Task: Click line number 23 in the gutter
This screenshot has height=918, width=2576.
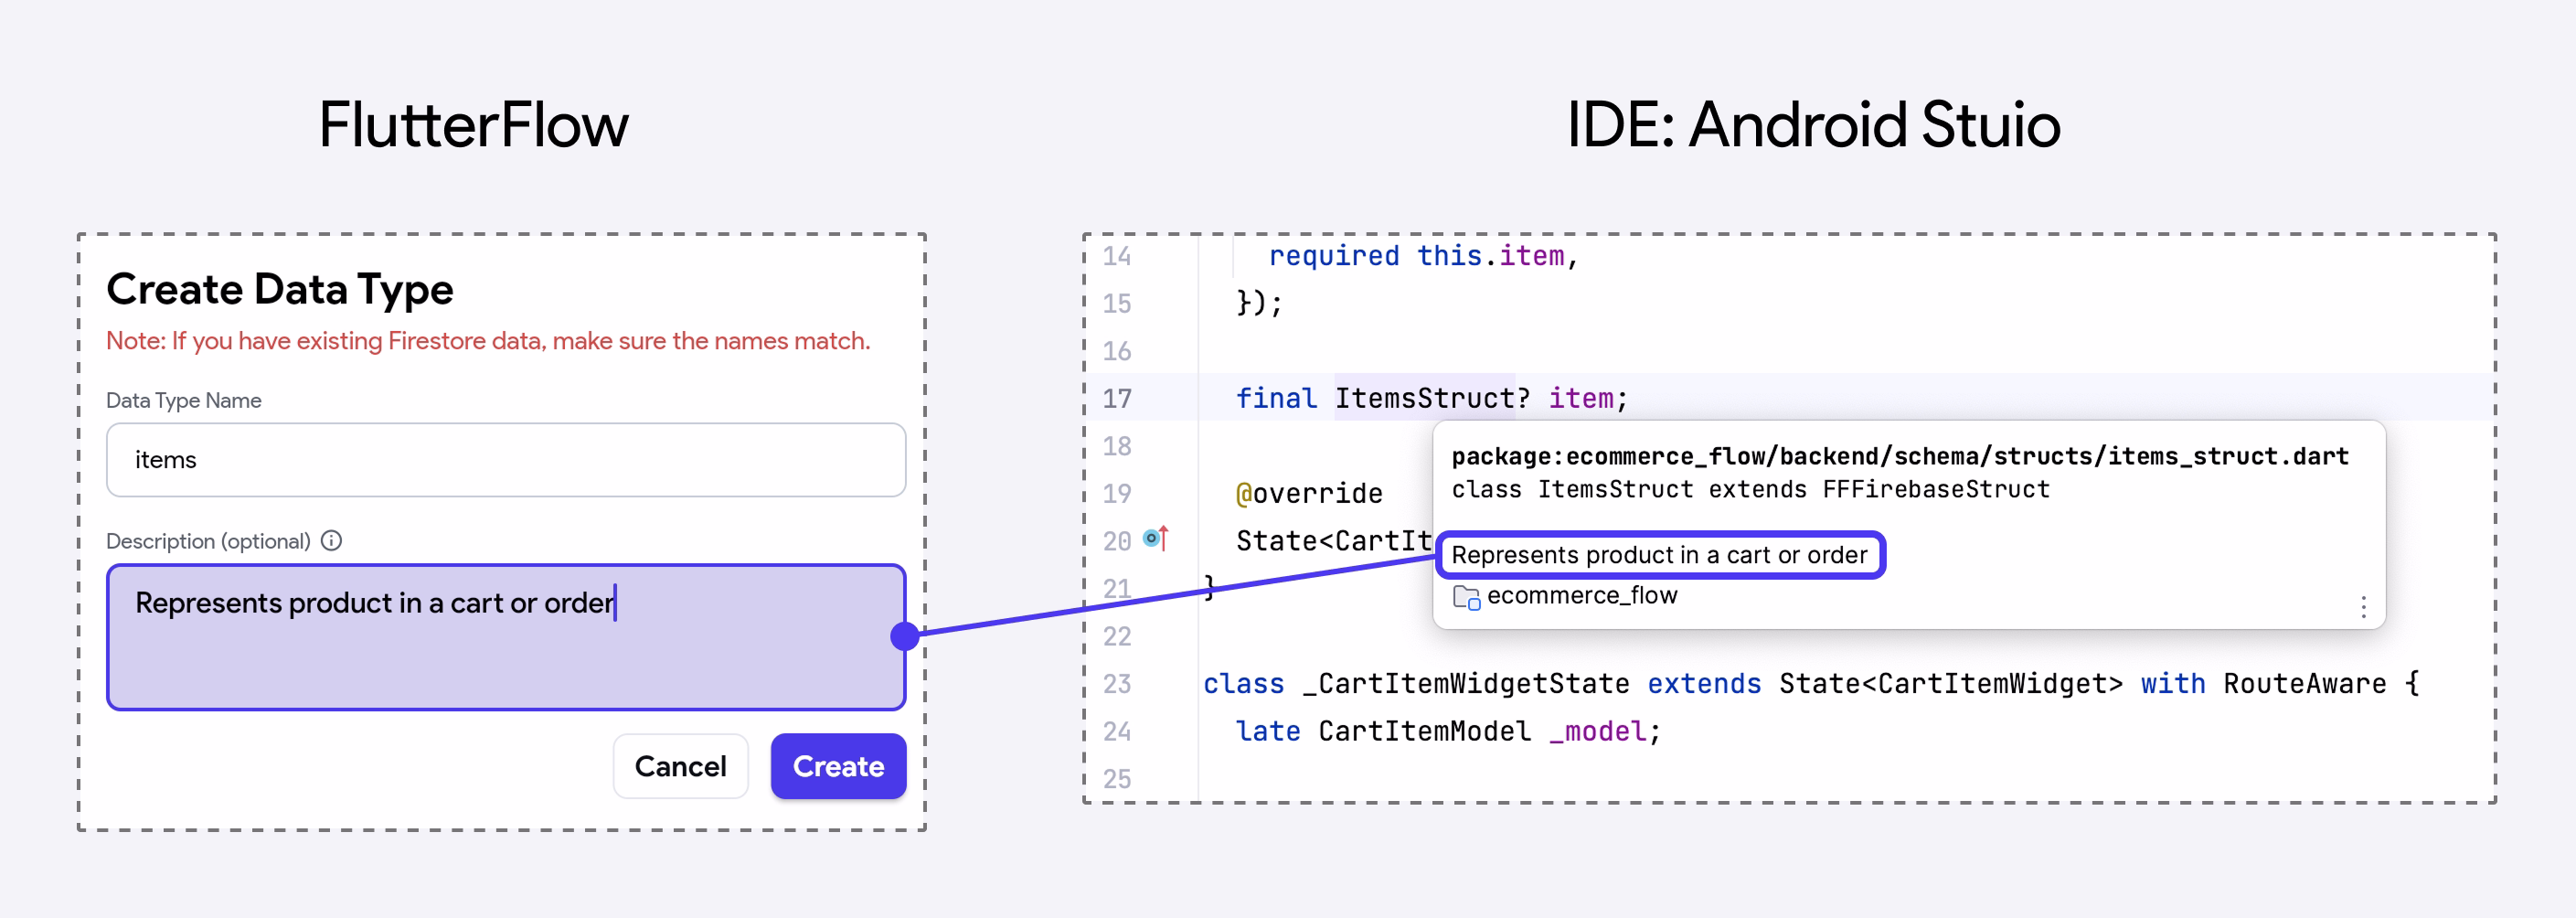Action: click(x=1117, y=684)
